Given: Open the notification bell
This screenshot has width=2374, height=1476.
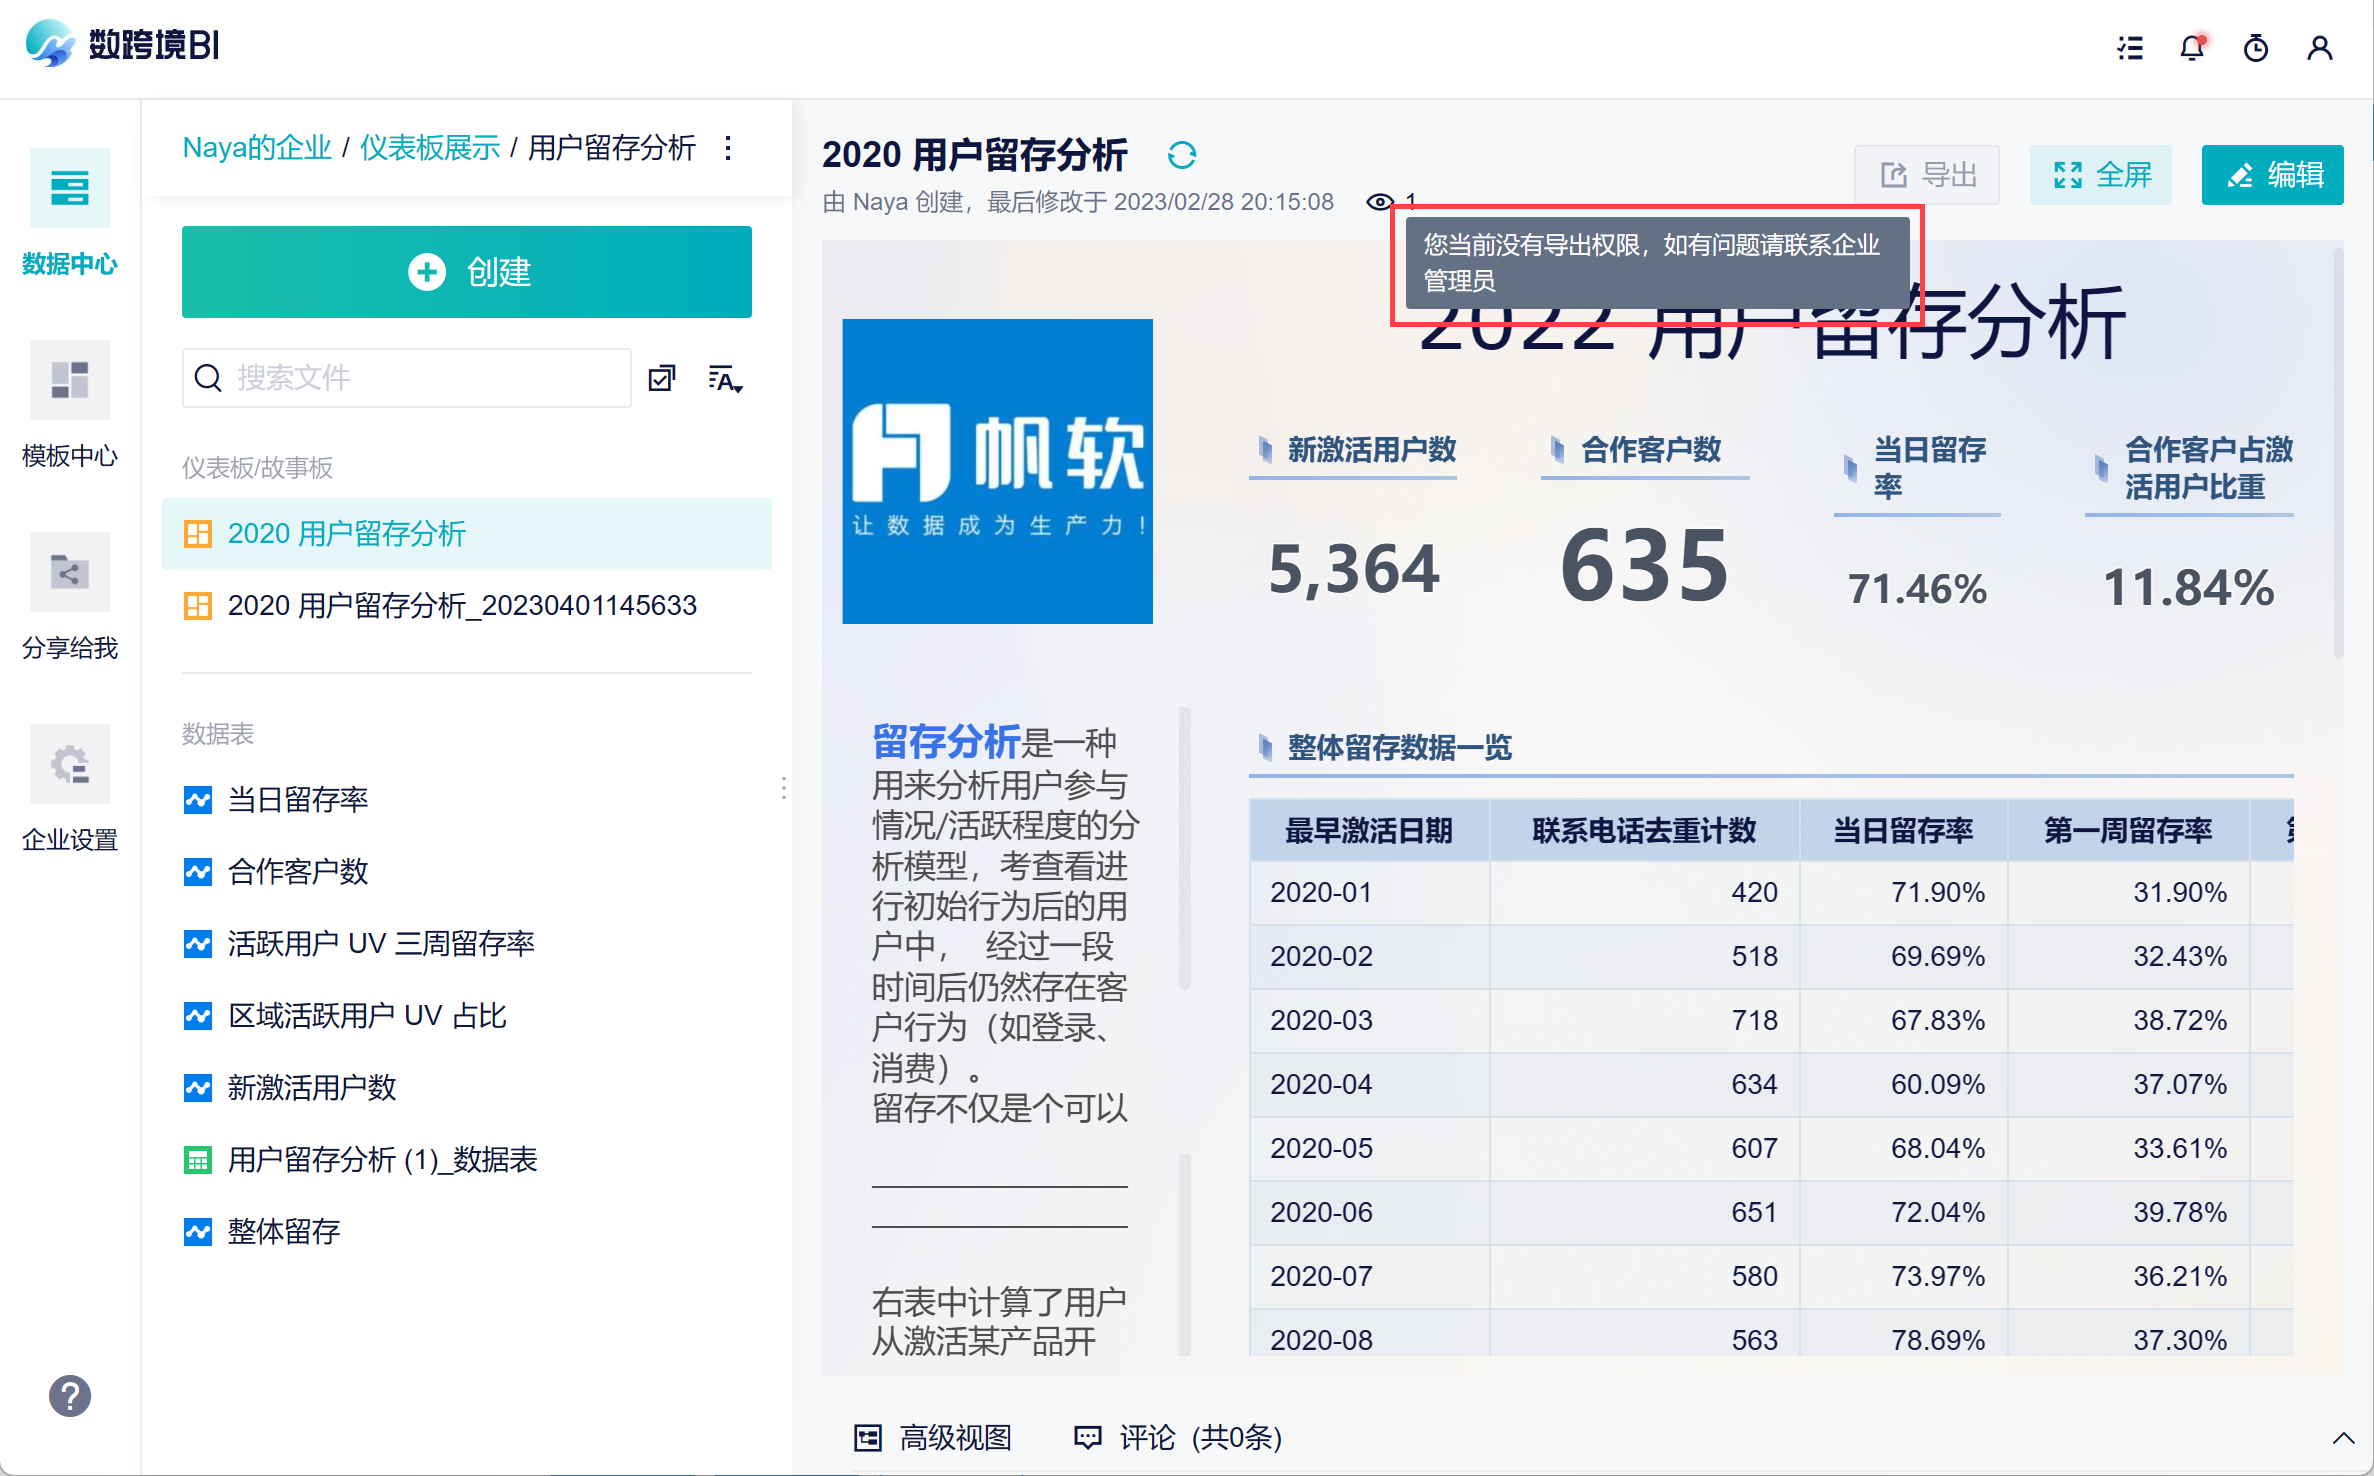Looking at the screenshot, I should 2192,47.
